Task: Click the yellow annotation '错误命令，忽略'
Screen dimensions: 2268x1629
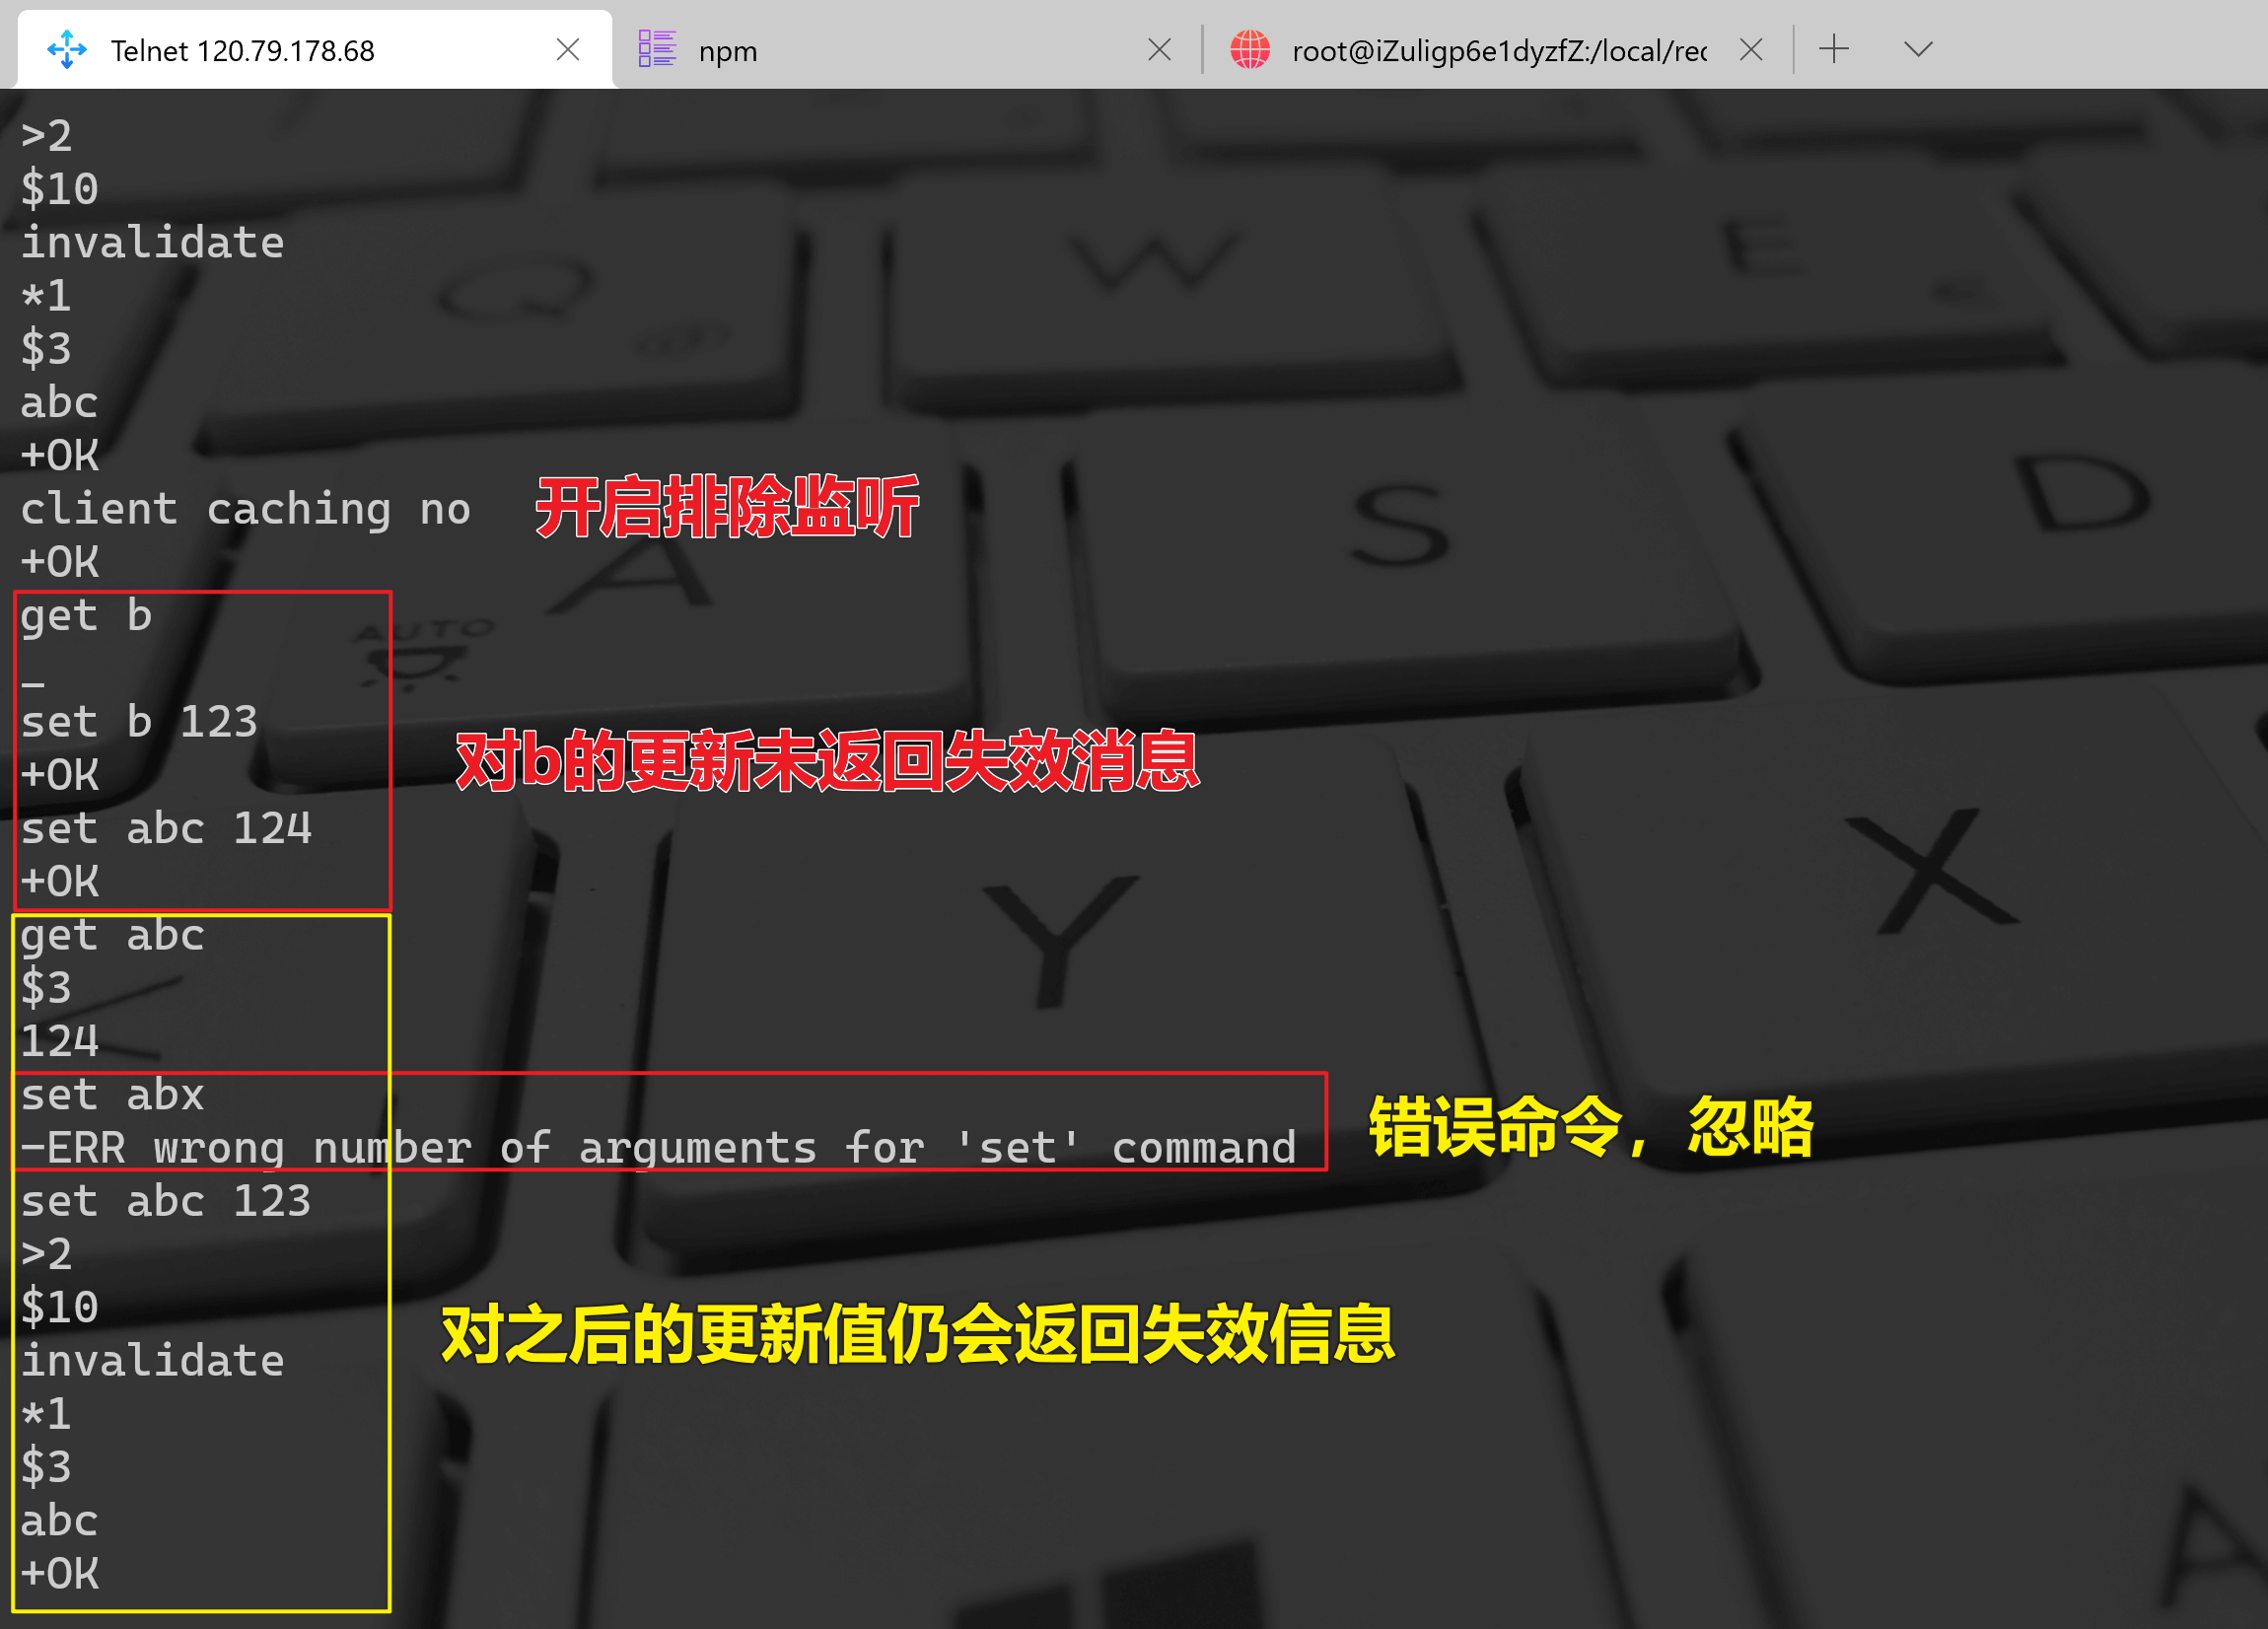Action: click(1590, 1127)
